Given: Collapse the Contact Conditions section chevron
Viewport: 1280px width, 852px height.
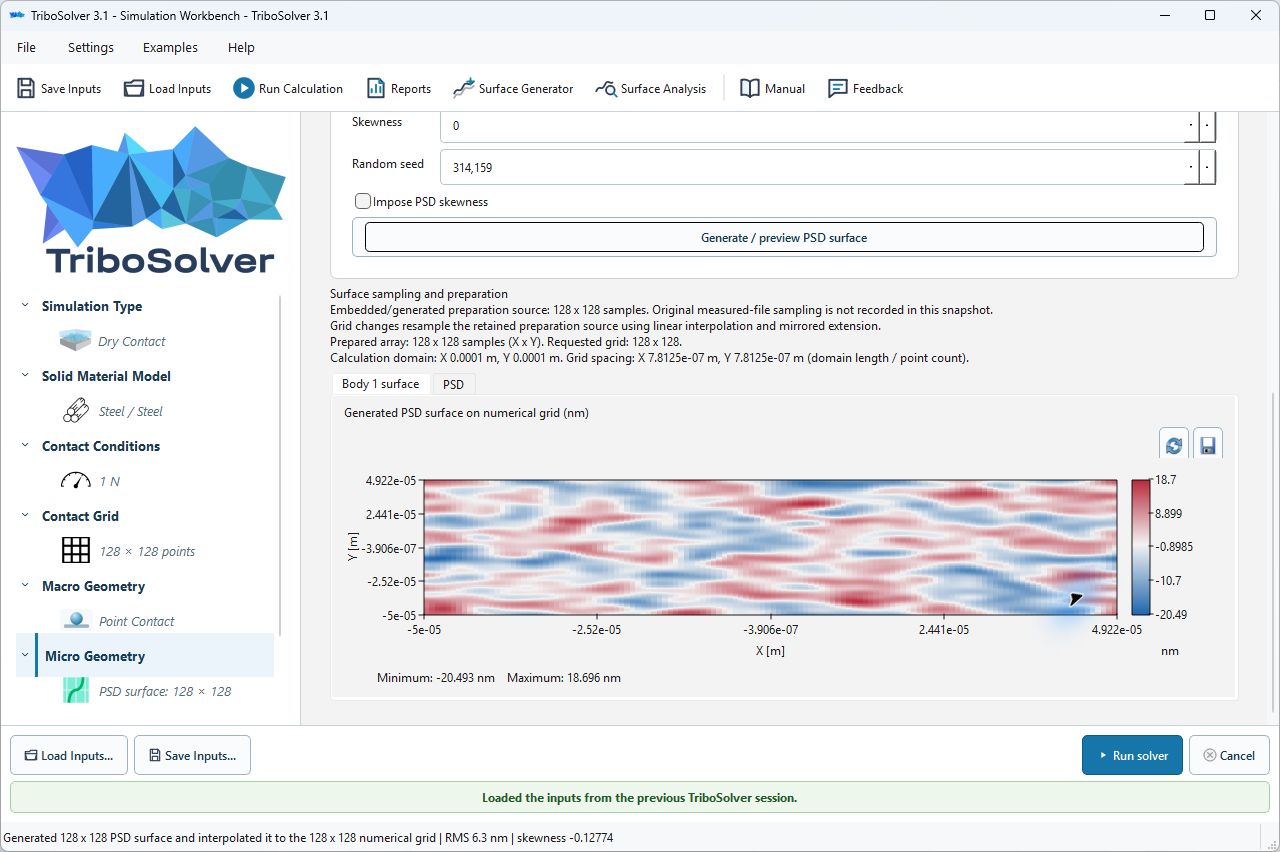Looking at the screenshot, I should [25, 446].
